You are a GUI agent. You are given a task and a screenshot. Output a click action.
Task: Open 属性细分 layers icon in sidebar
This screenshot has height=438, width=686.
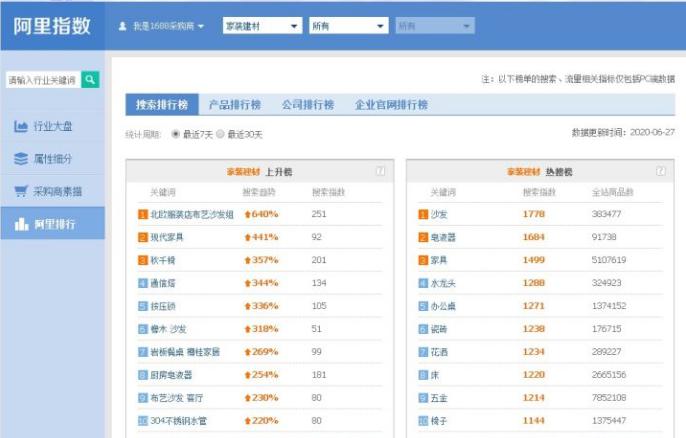[x=21, y=159]
